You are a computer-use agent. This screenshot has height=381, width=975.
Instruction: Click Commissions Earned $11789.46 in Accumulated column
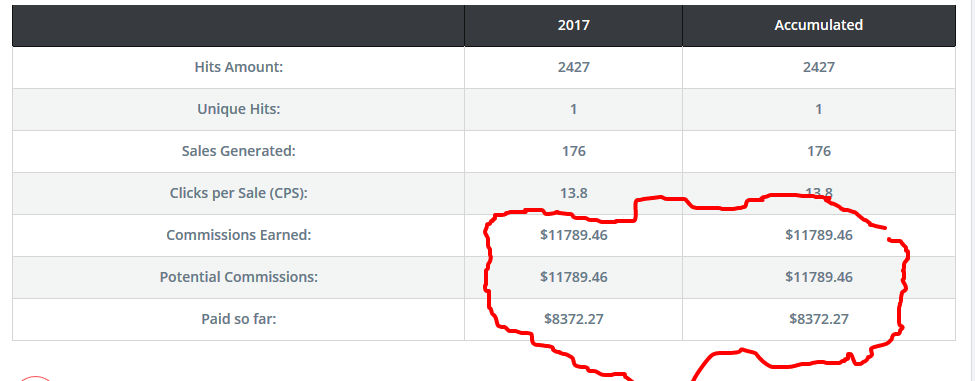(x=818, y=236)
